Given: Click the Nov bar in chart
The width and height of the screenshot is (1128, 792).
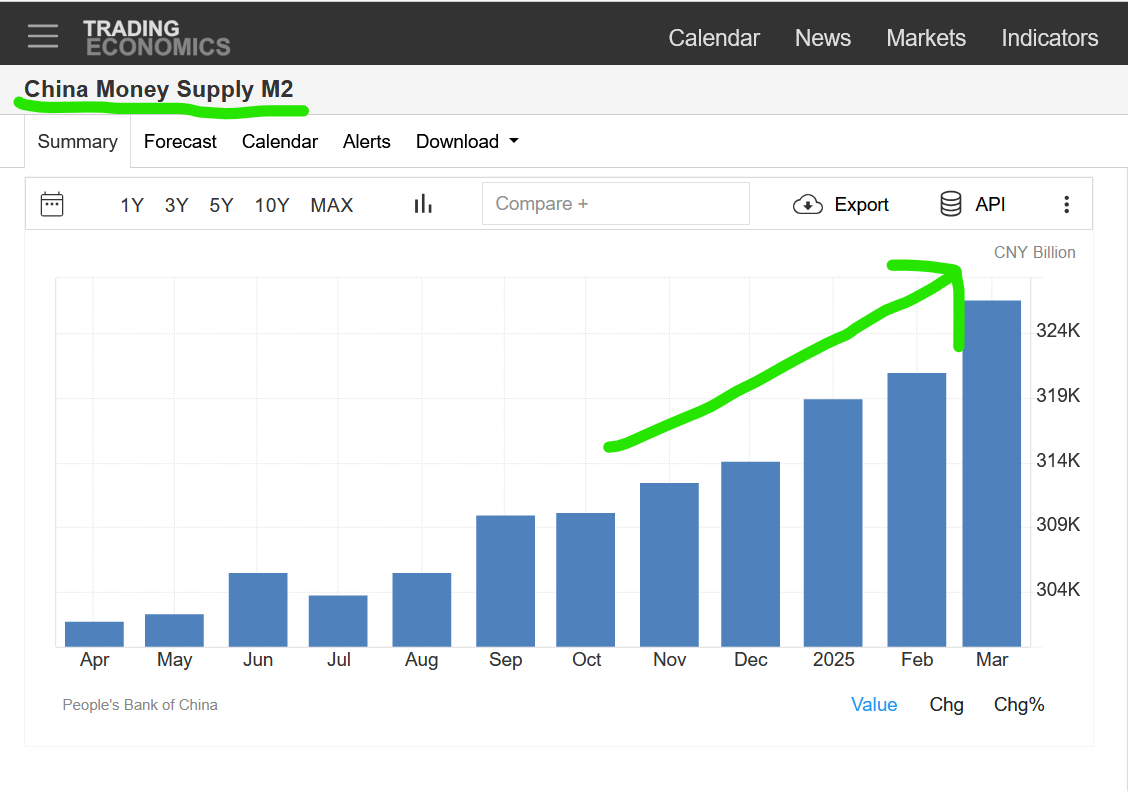Looking at the screenshot, I should pos(669,565).
